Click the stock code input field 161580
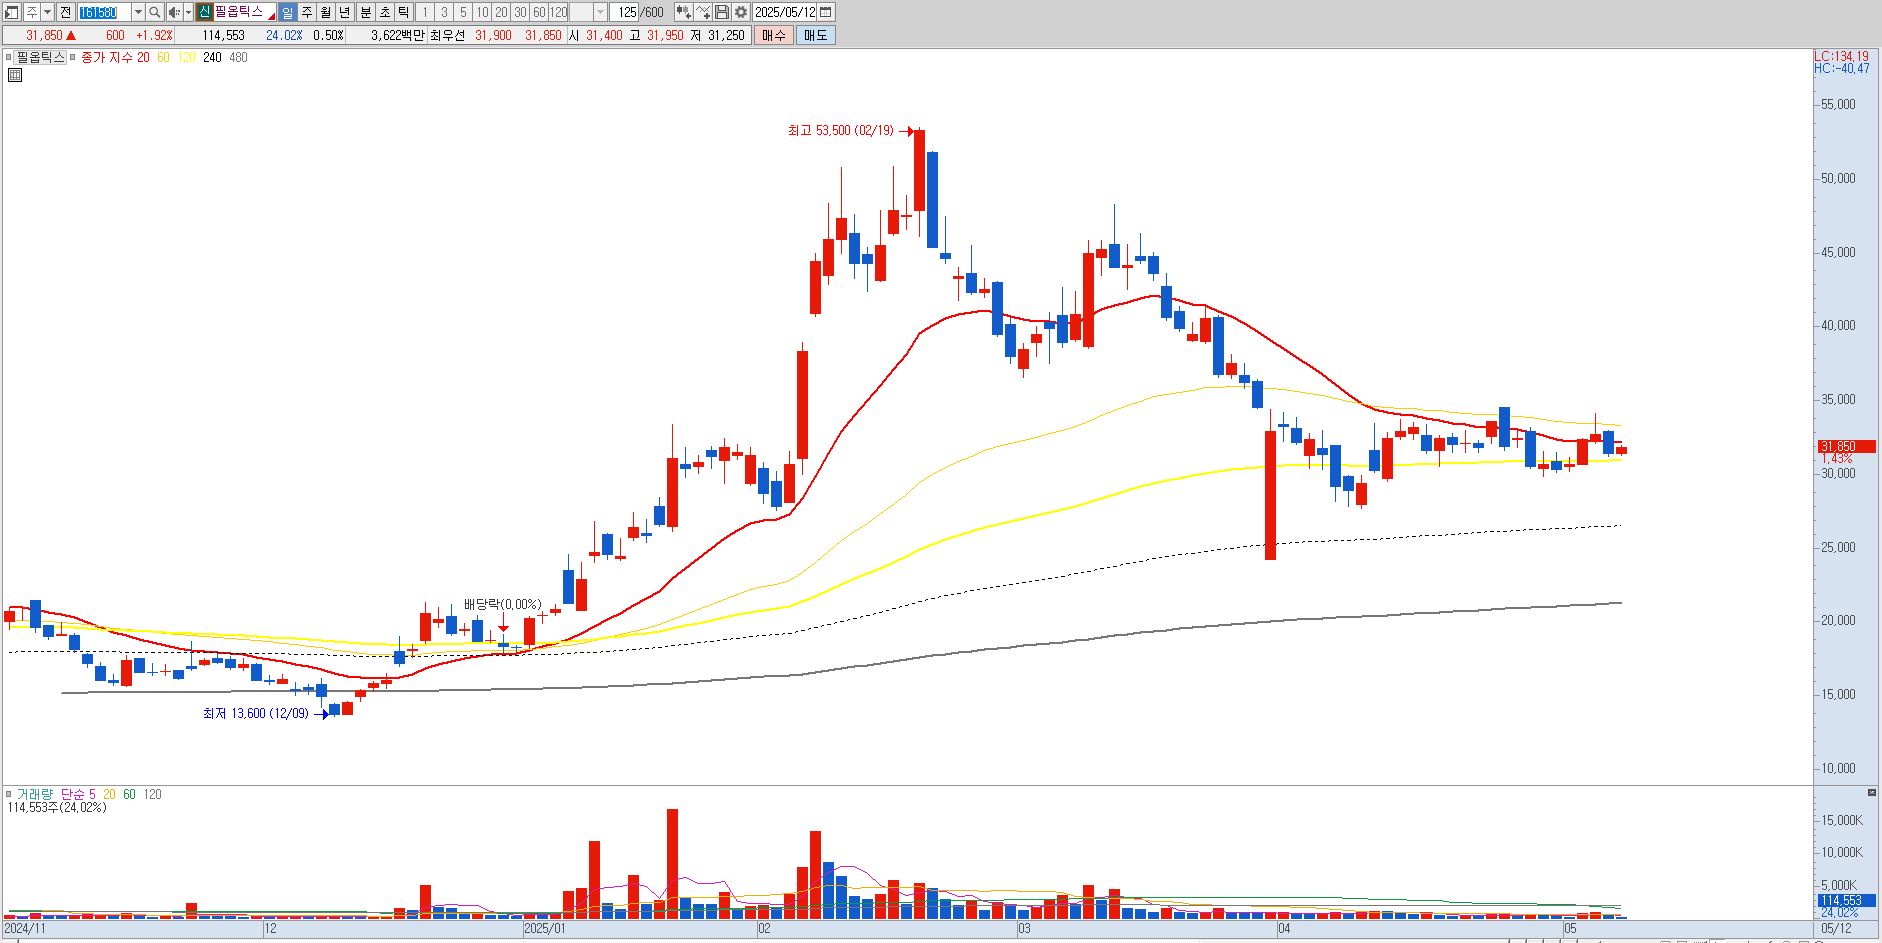Screen dimensions: 1882x943 [104, 12]
